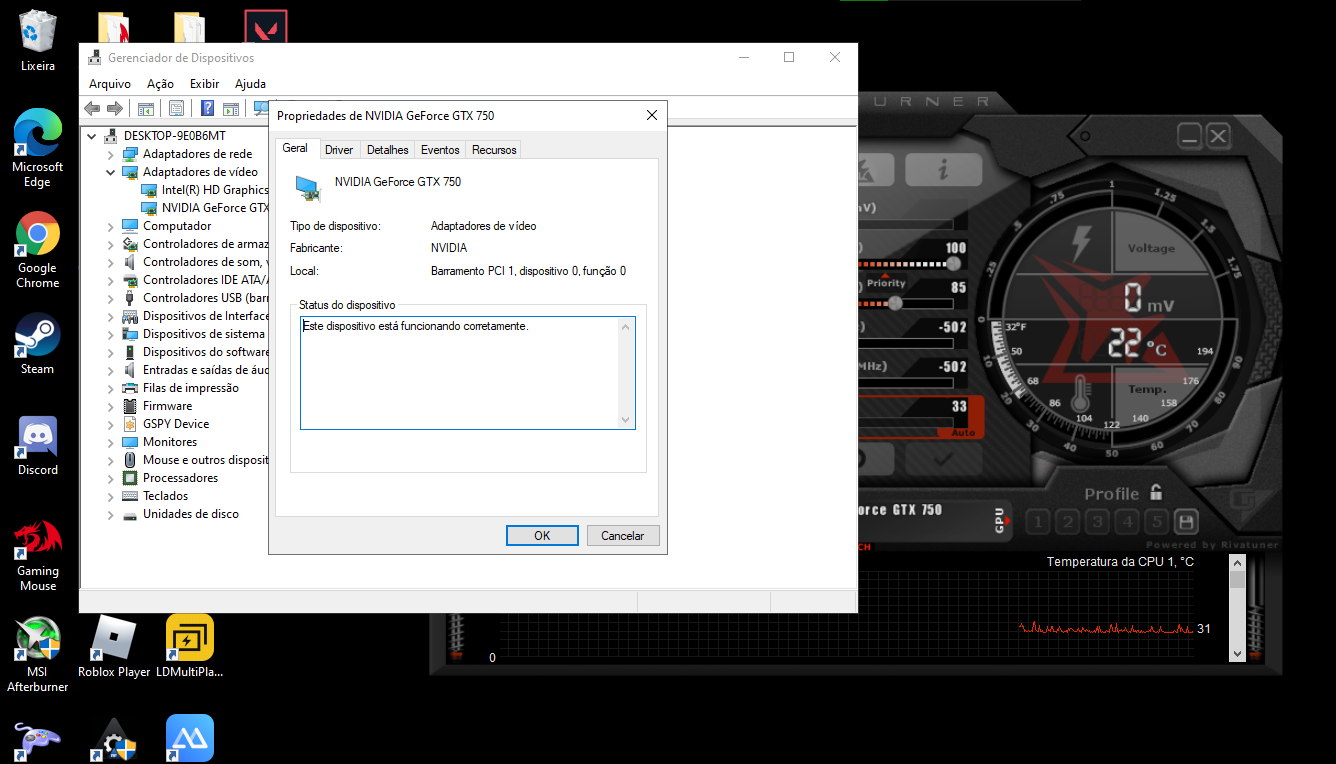The image size is (1336, 764).
Task: Collapse Adaptadores de vídeo
Action: tap(111, 172)
